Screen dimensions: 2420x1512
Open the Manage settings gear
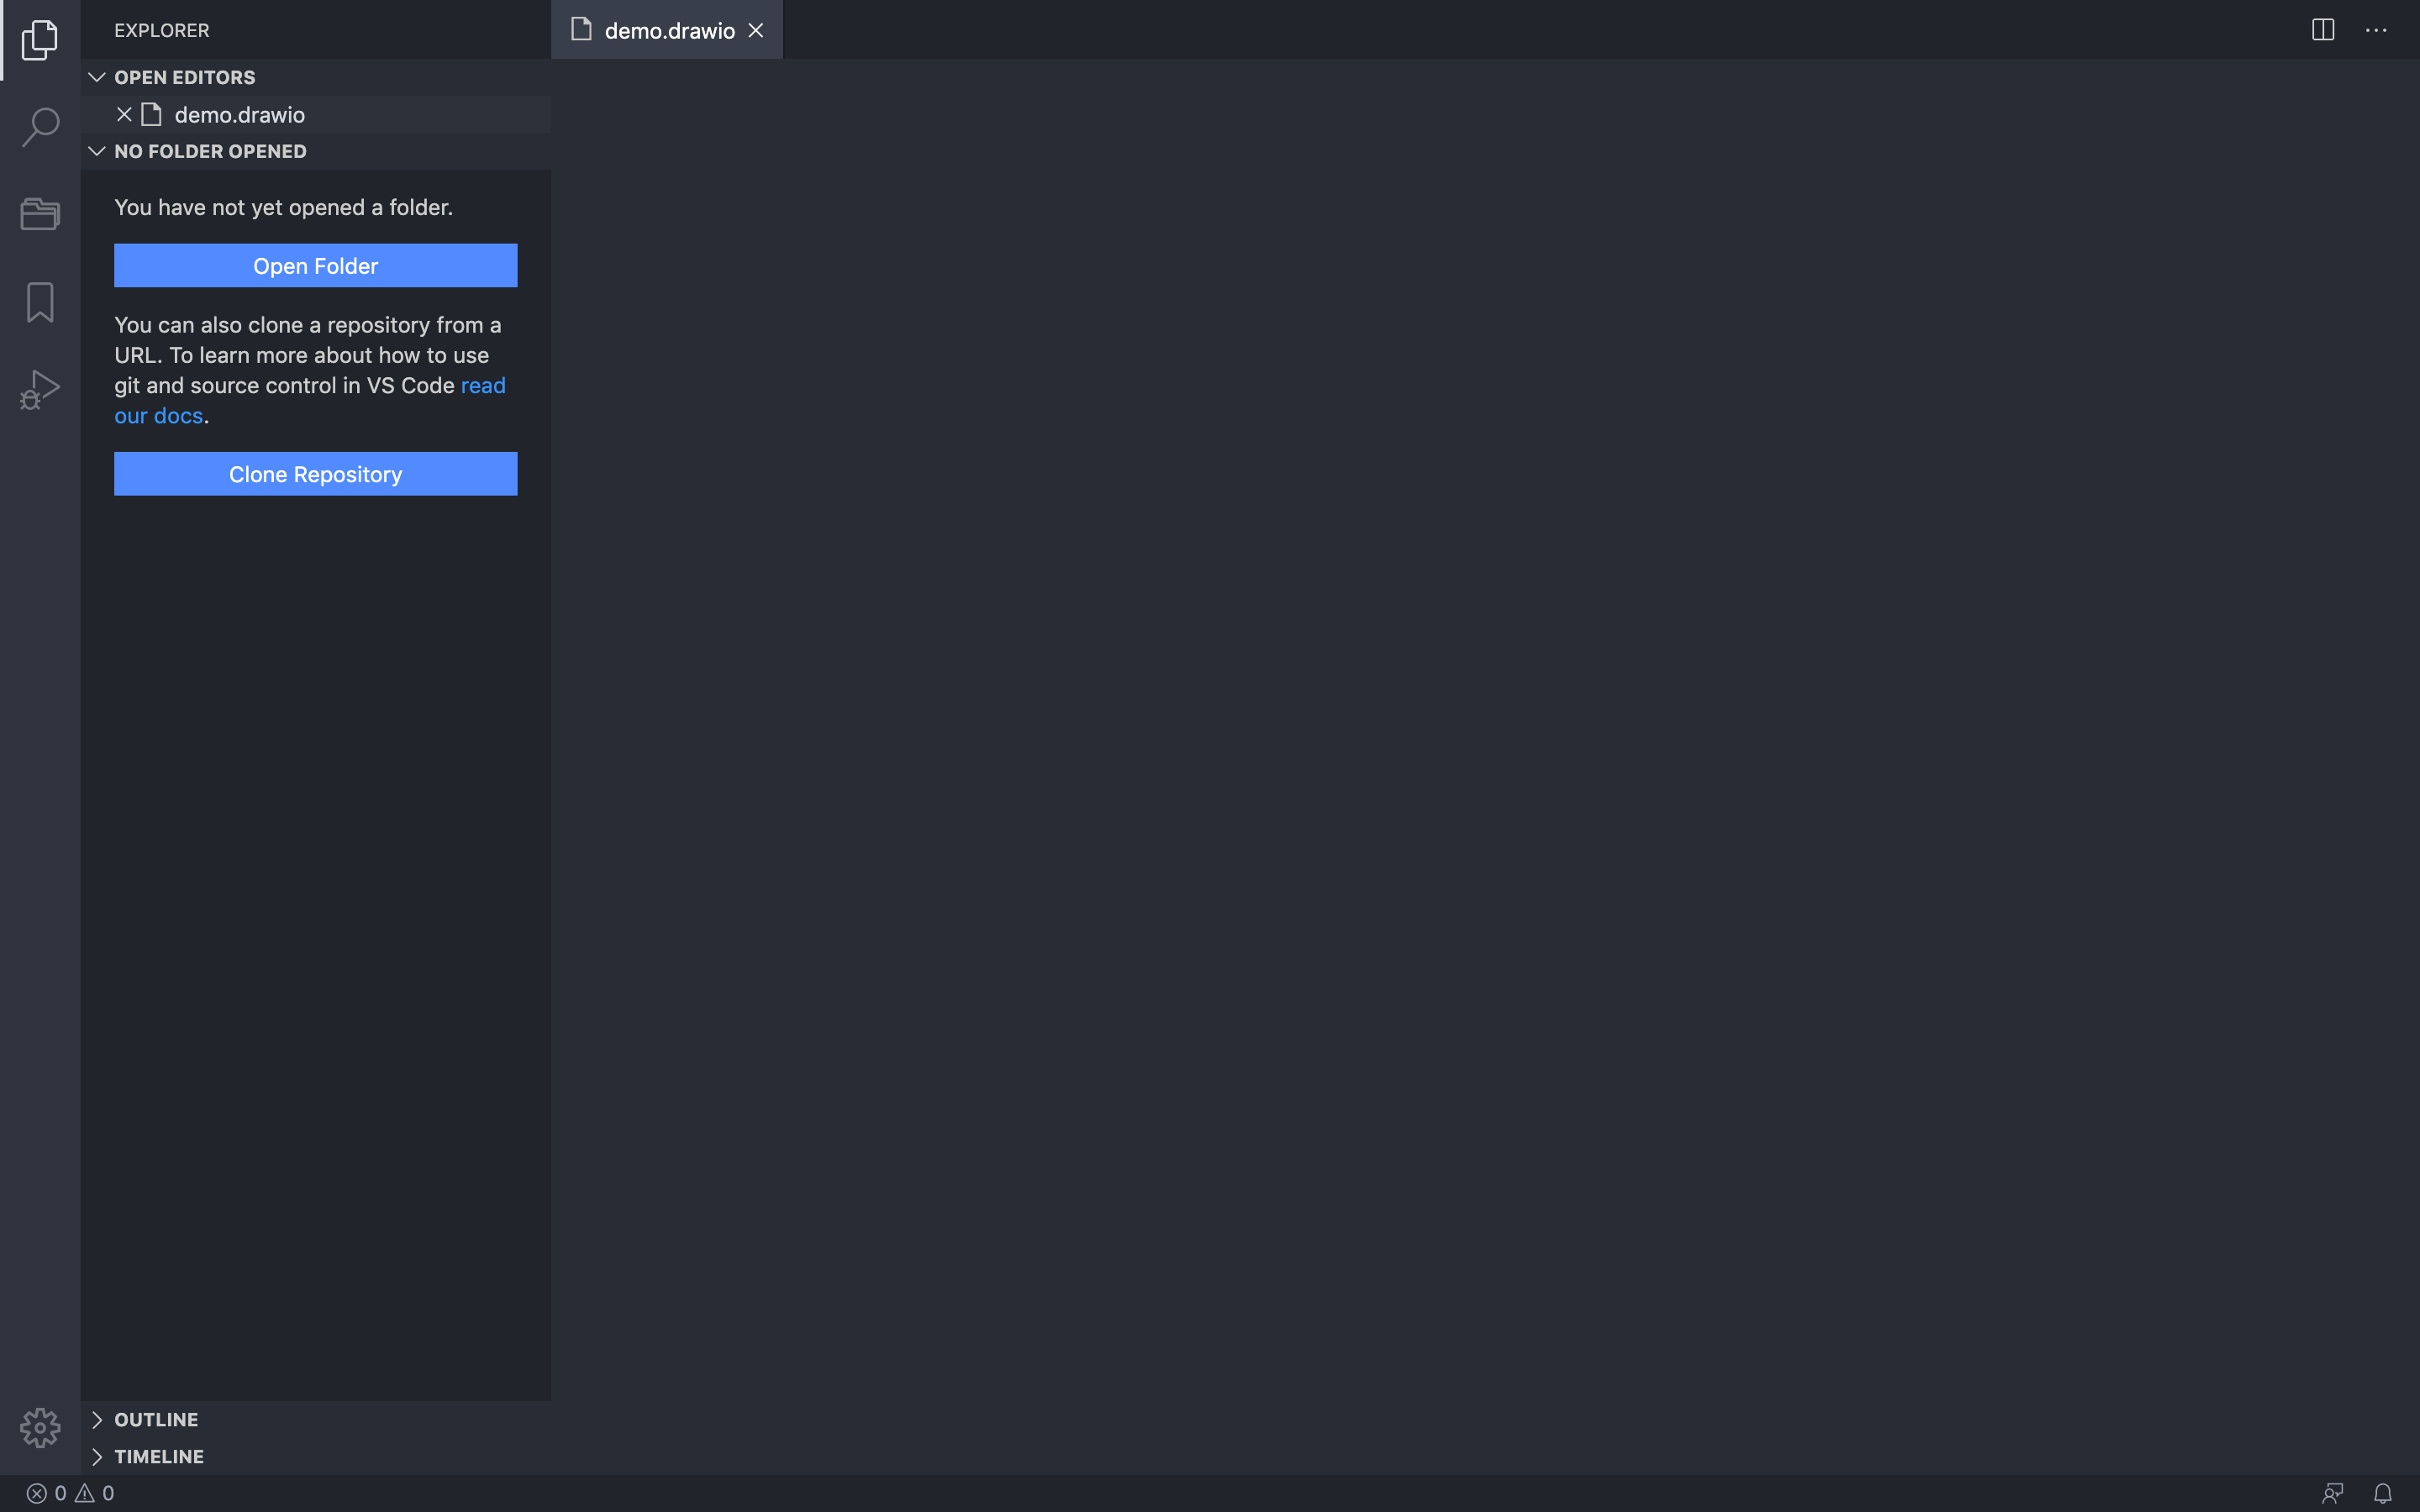(x=40, y=1428)
